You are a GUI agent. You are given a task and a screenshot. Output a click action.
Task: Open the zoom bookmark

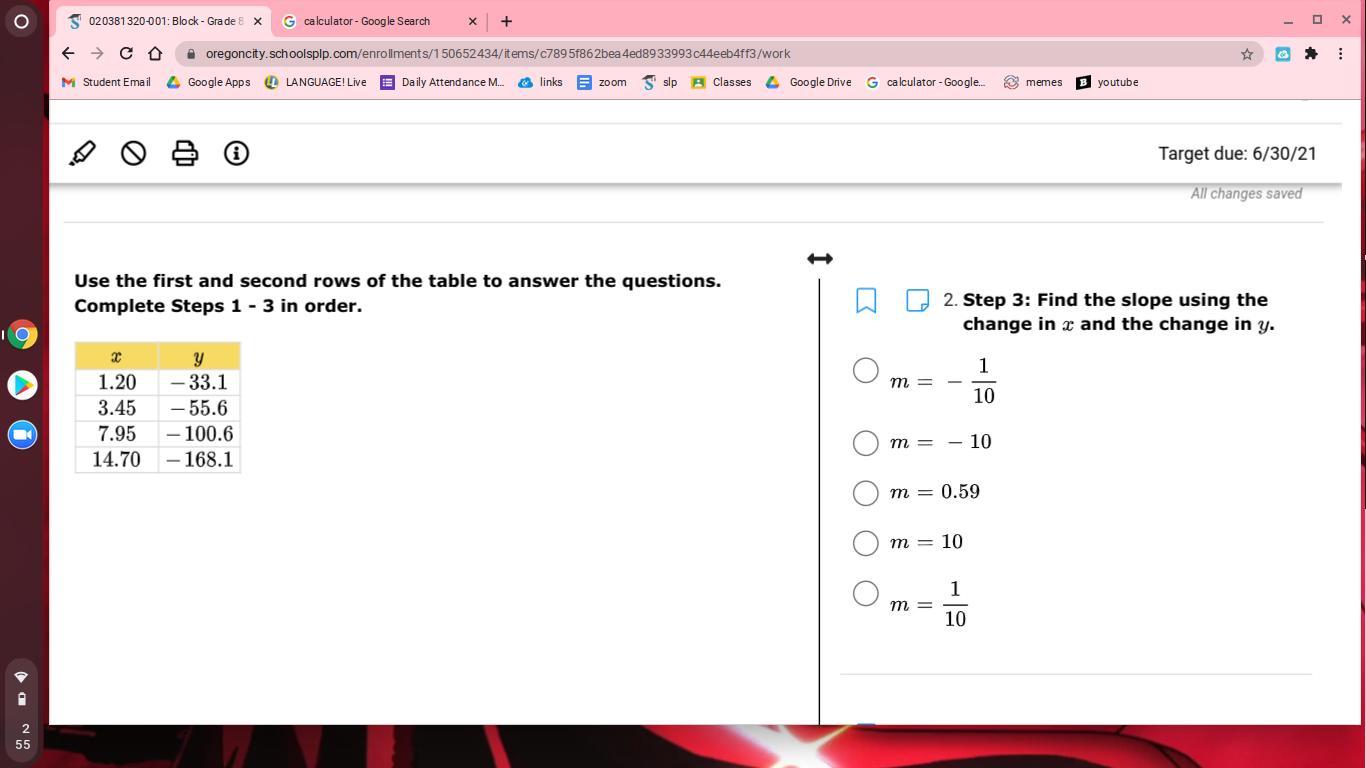601,82
